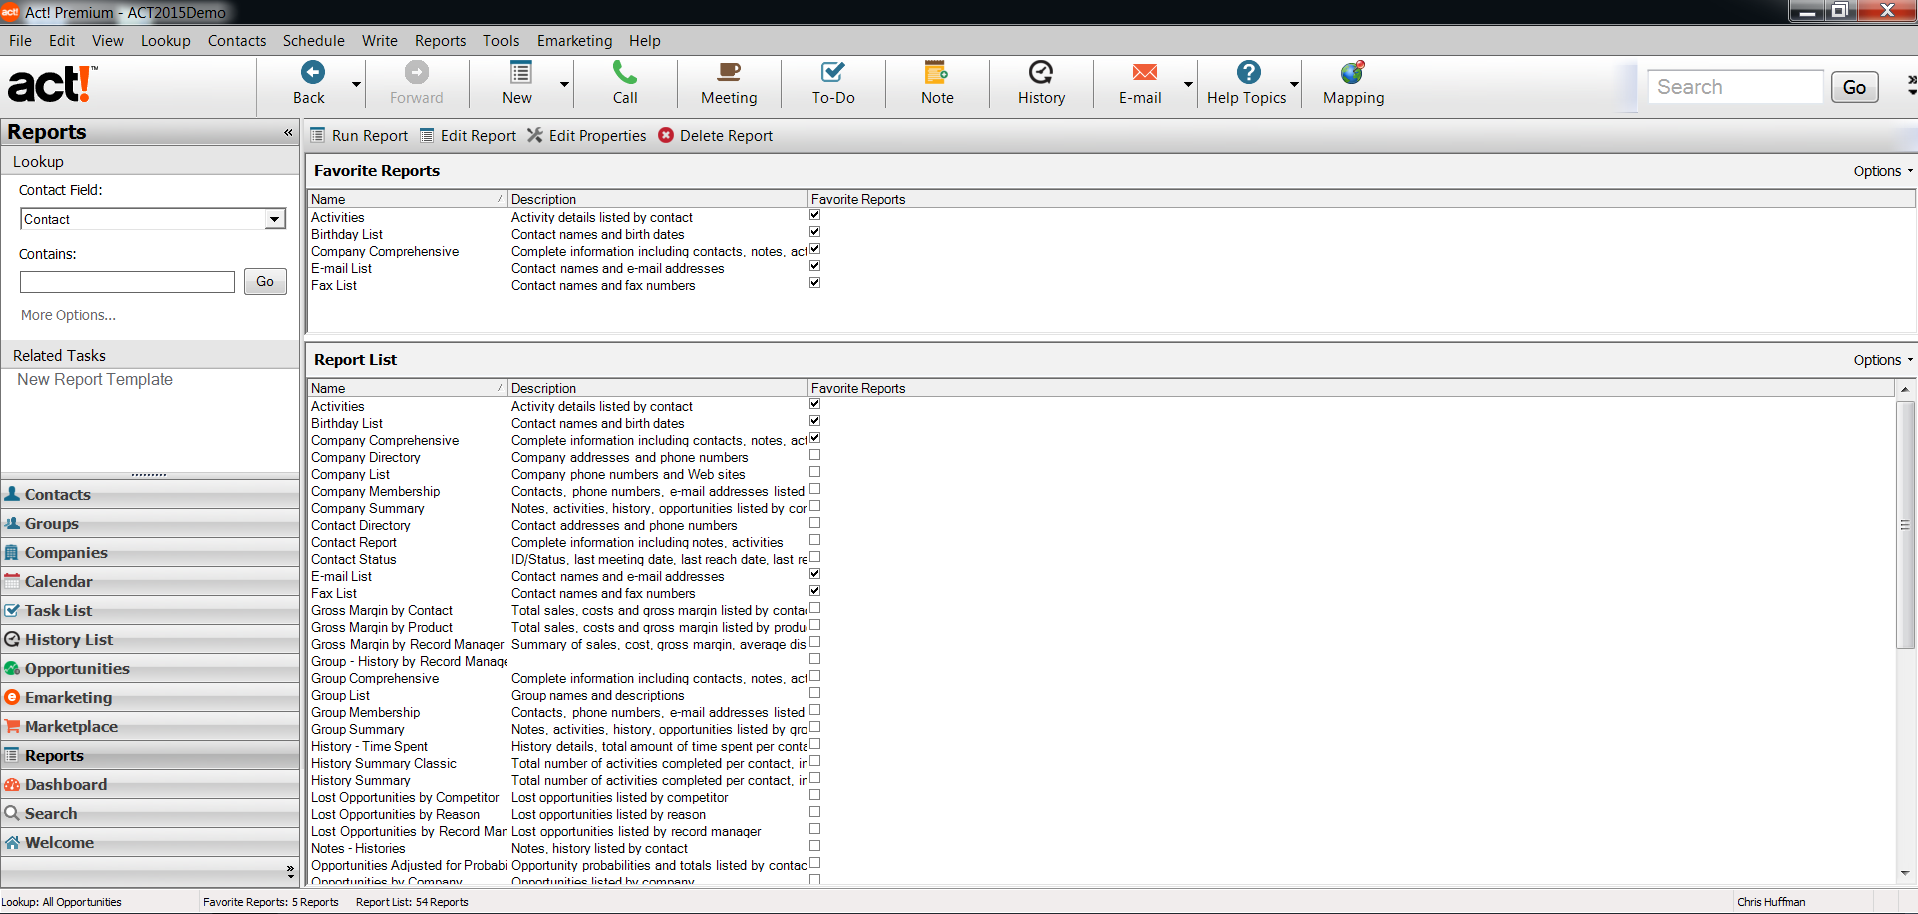Click the Go button beside the Search box
The width and height of the screenshot is (1918, 914).
[x=1854, y=87]
